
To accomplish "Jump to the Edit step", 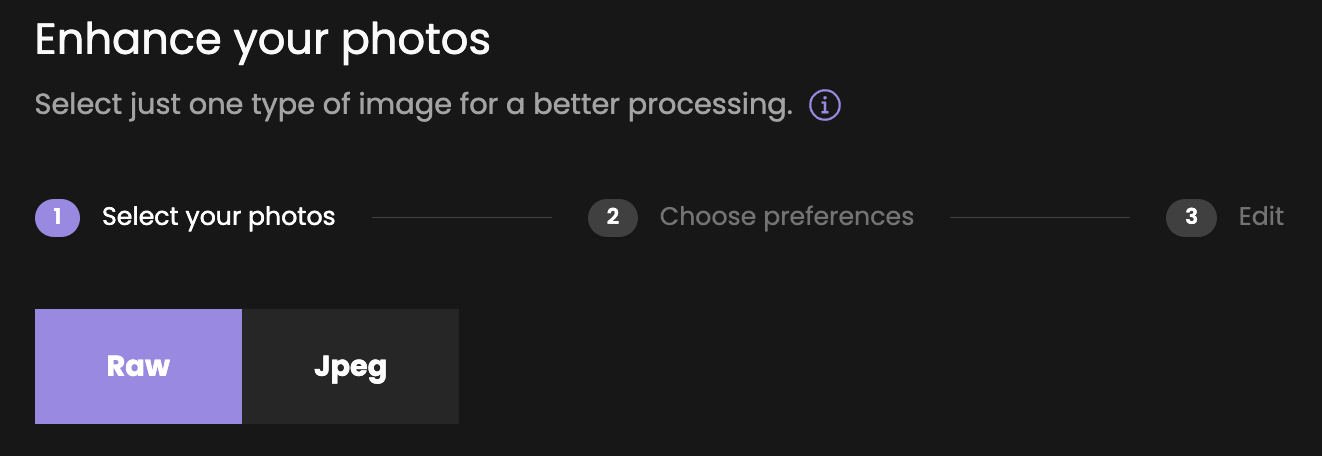I will click(1261, 217).
